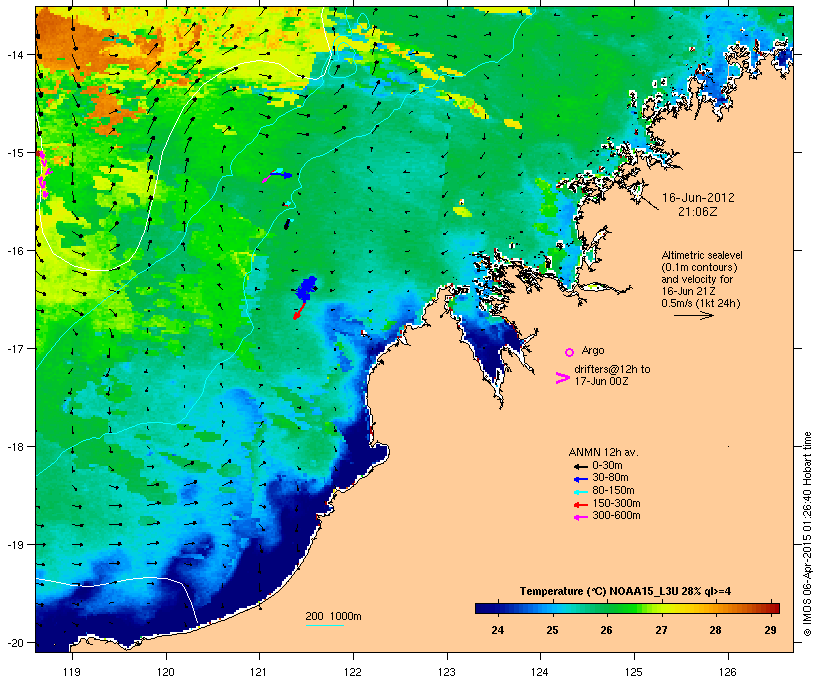Click the 'Argo' legend label
This screenshot has width=820, height=680.
click(593, 350)
